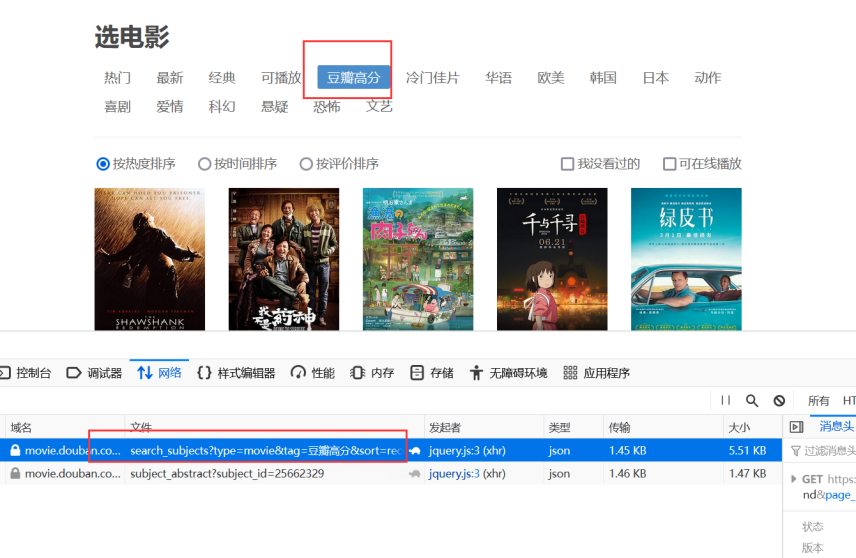Open the 调试器 debugger tab
Image resolution: width=856 pixels, height=558 pixels.
[94, 373]
